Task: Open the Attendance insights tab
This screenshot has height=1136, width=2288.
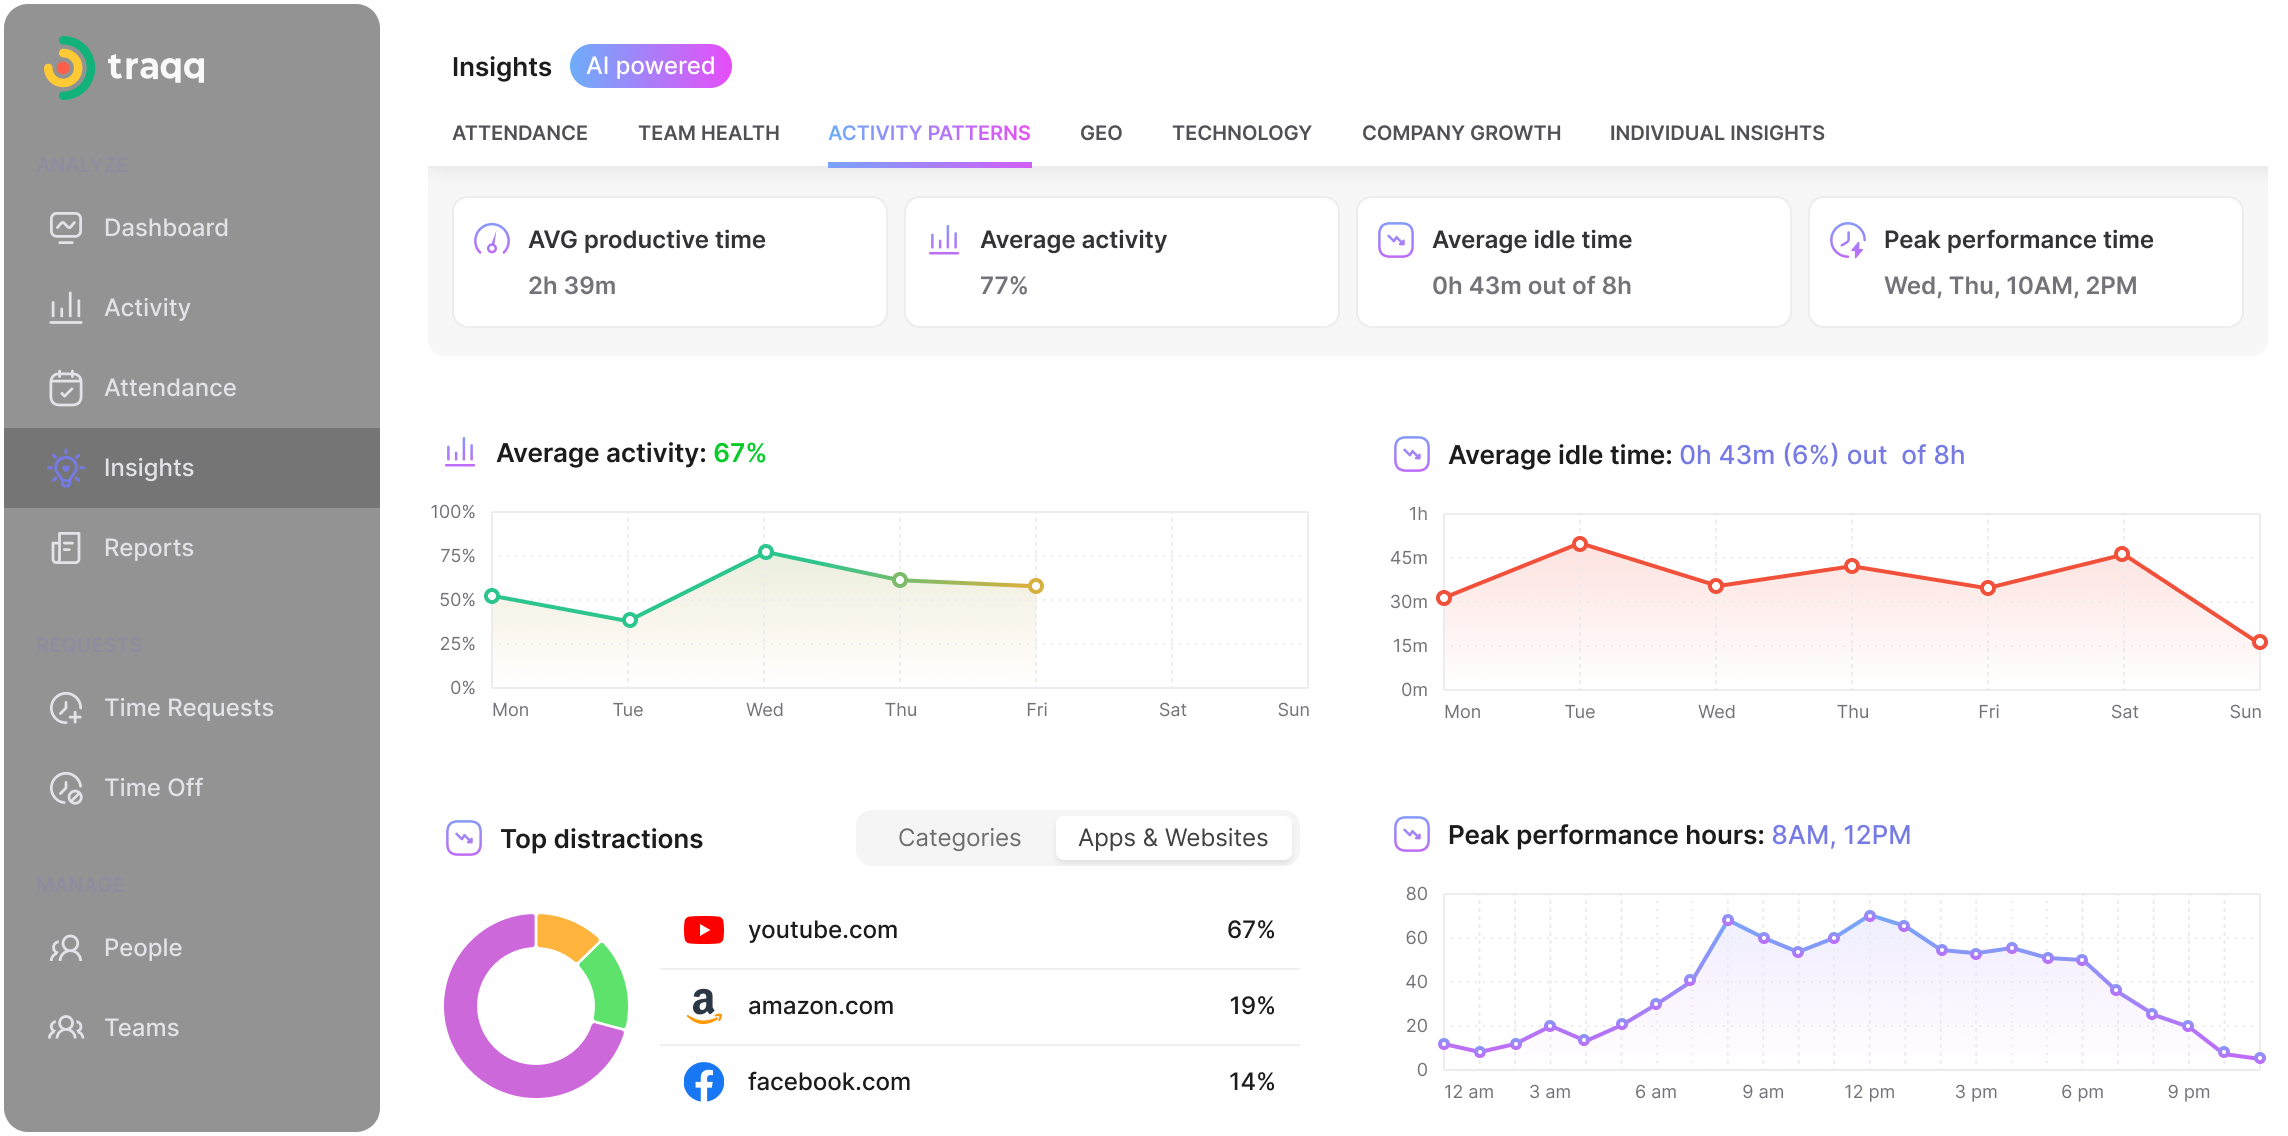Action: 520,133
